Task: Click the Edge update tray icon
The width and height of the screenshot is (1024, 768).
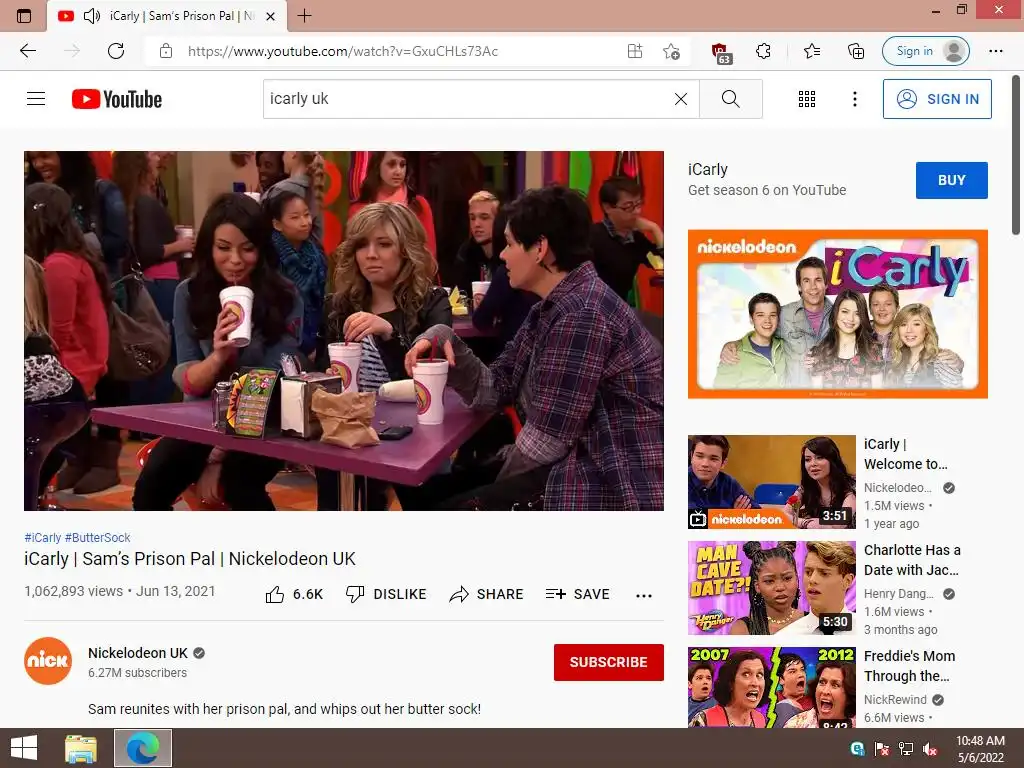Action: pyautogui.click(x=857, y=749)
